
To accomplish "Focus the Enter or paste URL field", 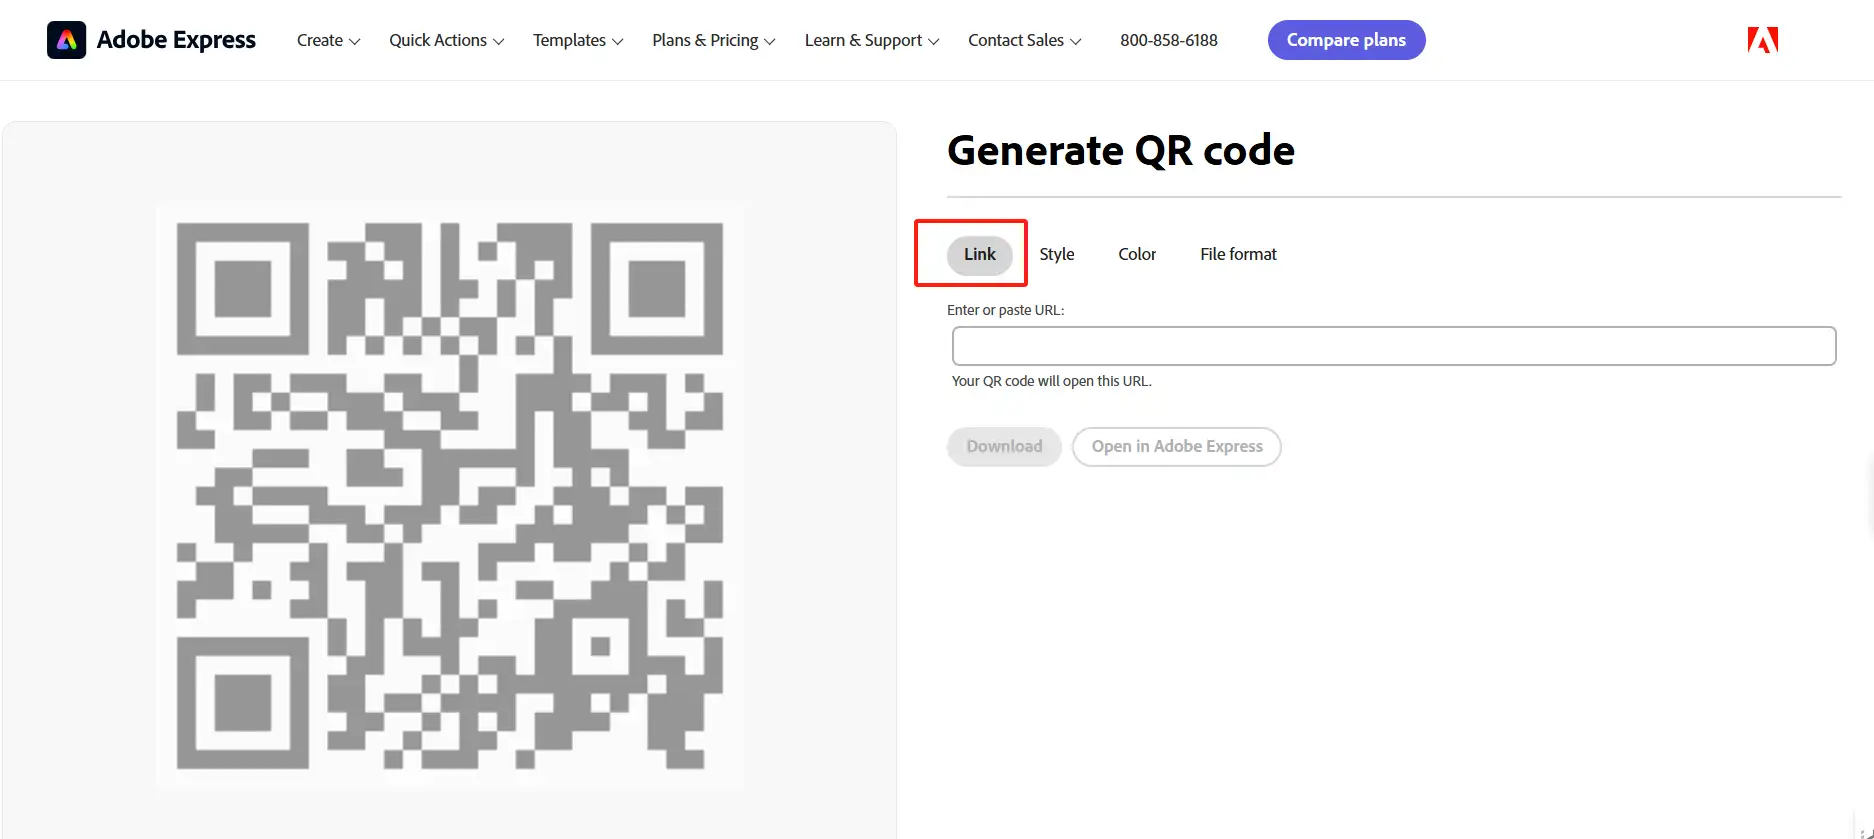I will click(x=1394, y=346).
